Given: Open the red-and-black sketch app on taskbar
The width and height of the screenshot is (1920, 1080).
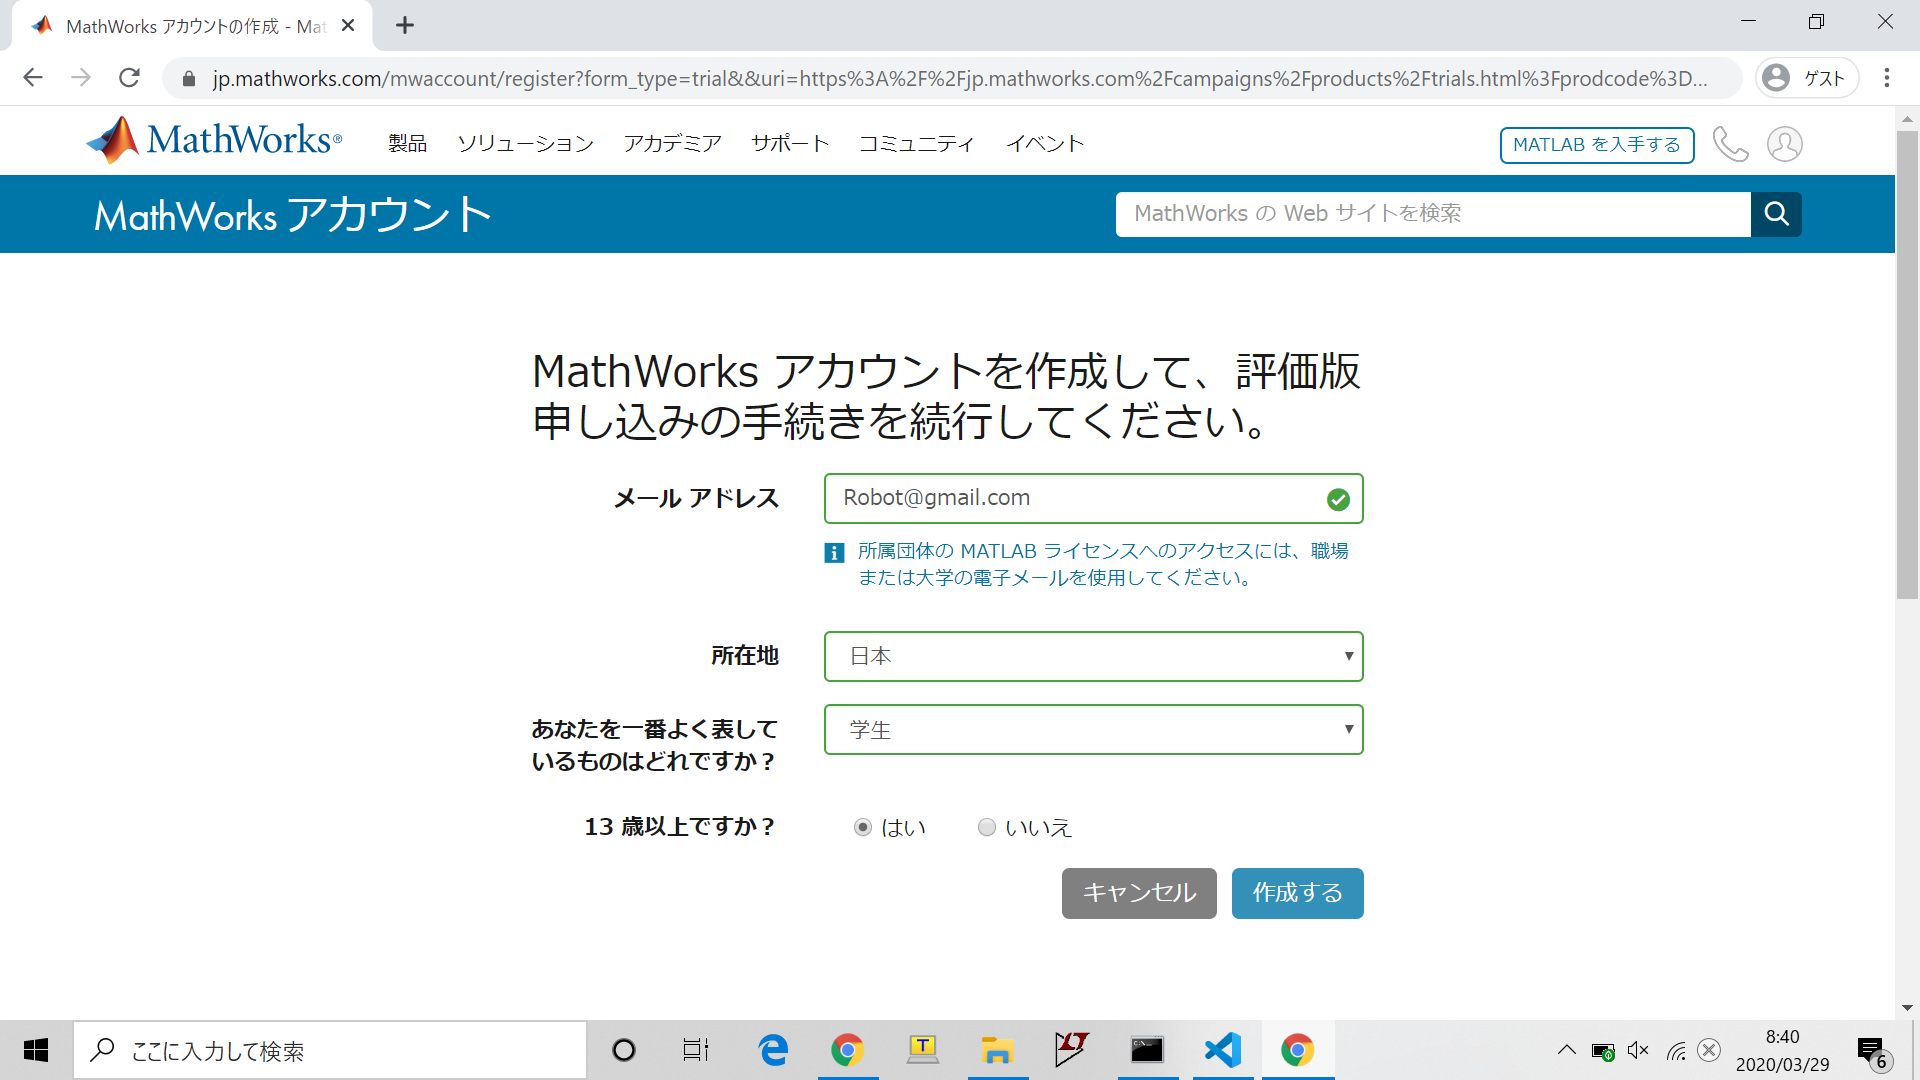Looking at the screenshot, I should click(x=1071, y=1050).
